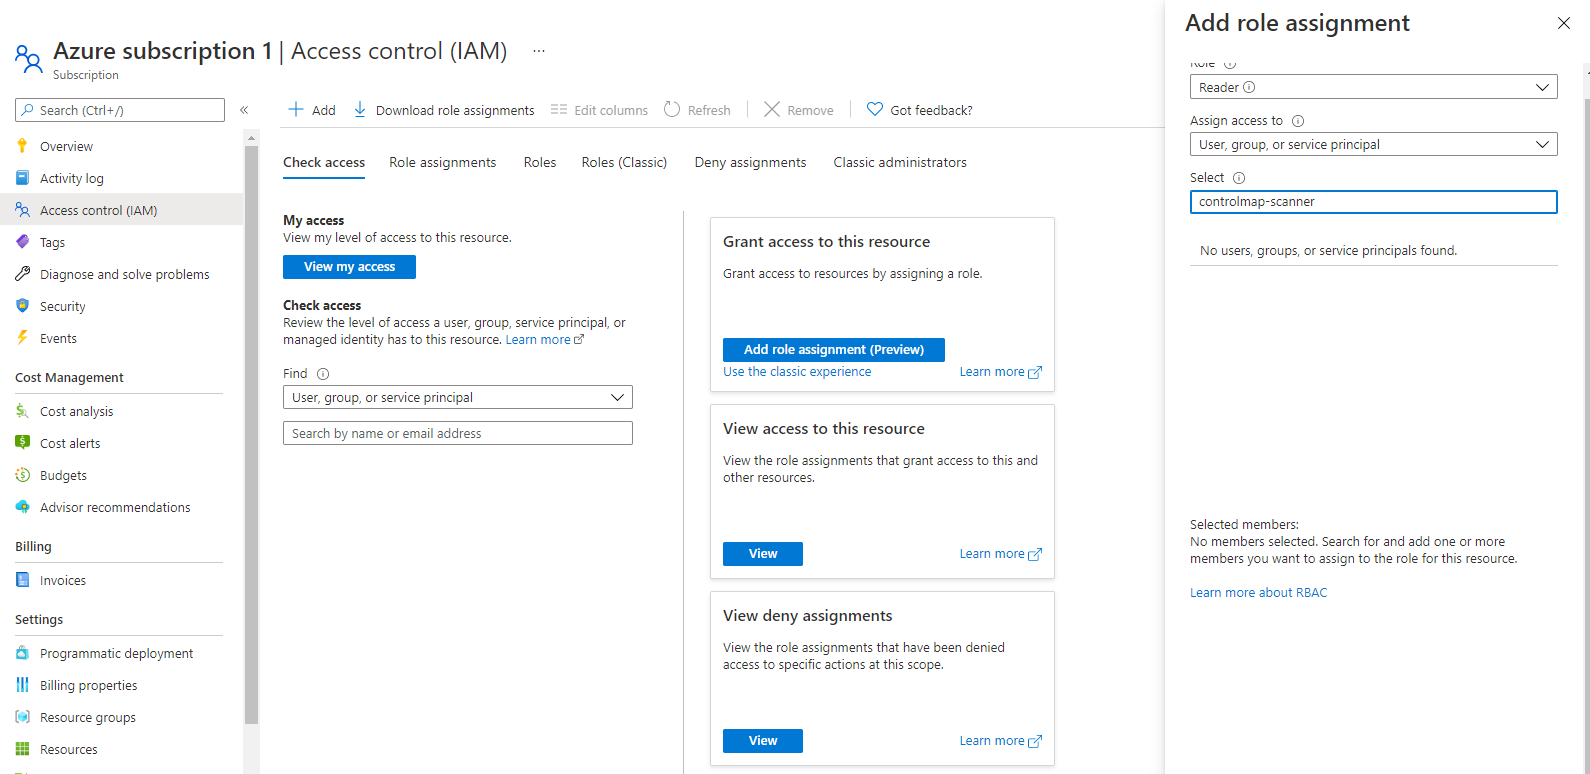Switch to the Deny assignments tab

pos(750,162)
